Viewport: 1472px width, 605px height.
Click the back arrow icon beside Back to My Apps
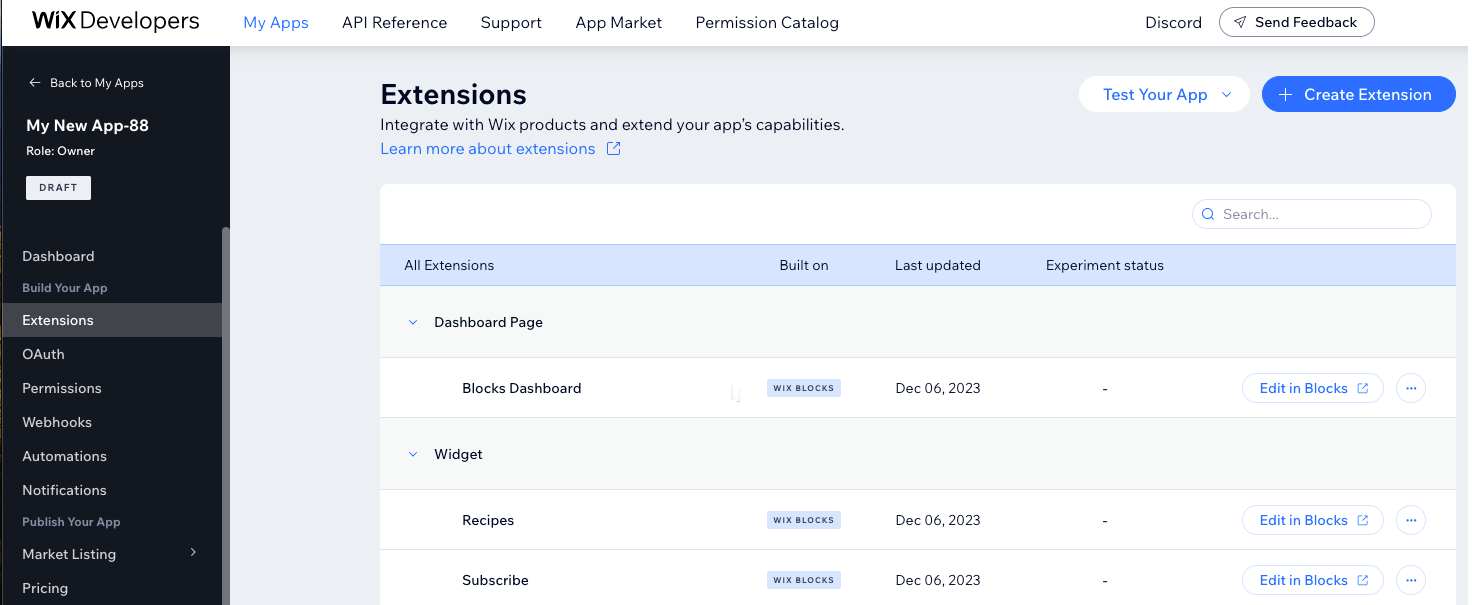[x=35, y=83]
